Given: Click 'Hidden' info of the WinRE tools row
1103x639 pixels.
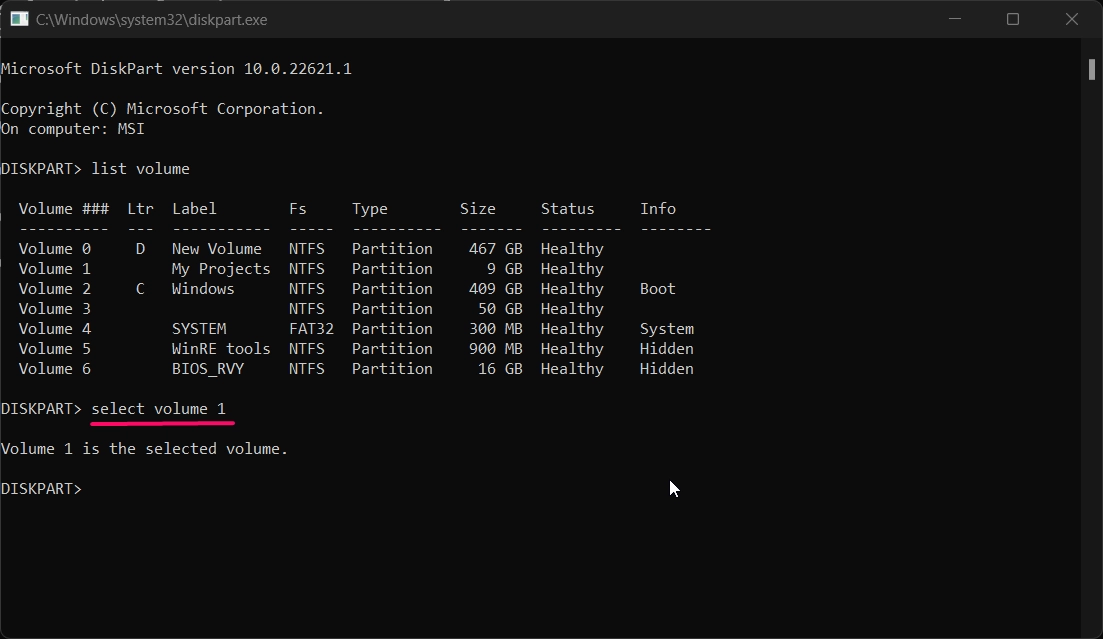Looking at the screenshot, I should click(x=667, y=349).
